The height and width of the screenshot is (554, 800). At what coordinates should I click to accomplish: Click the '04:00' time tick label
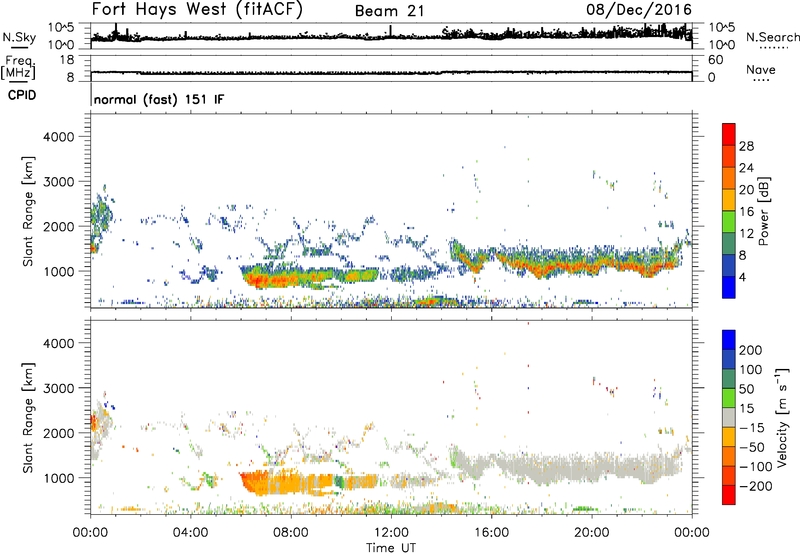click(190, 533)
